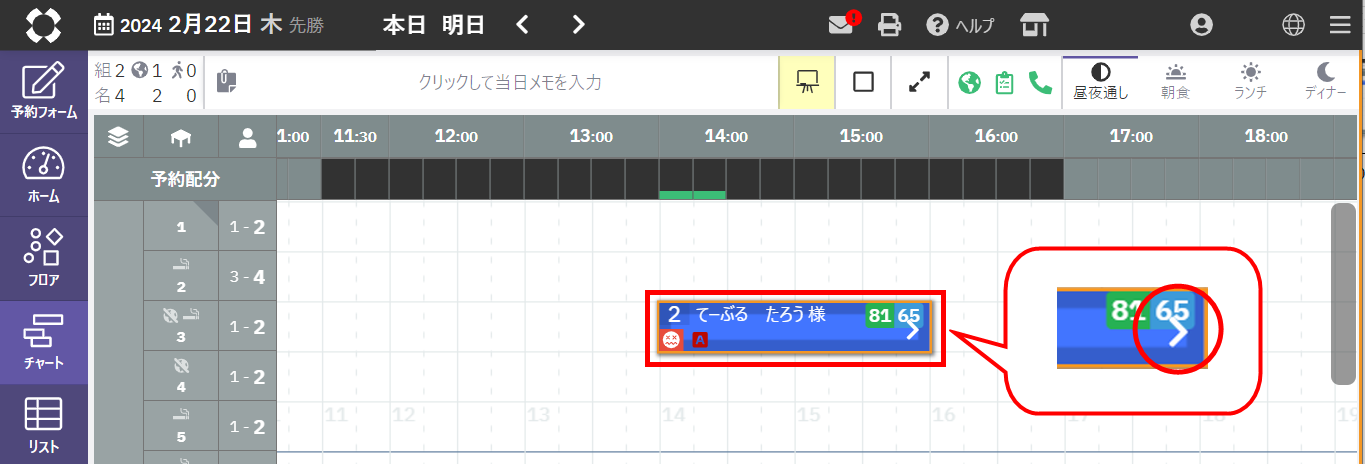The height and width of the screenshot is (464, 1365).
Task: Click the green phone reservation icon
Action: click(1040, 82)
